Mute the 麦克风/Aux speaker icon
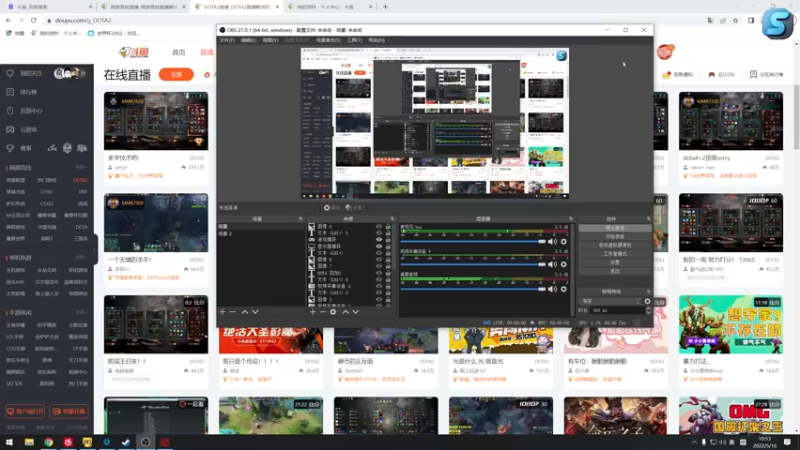This screenshot has height=450, width=800. pyautogui.click(x=552, y=241)
